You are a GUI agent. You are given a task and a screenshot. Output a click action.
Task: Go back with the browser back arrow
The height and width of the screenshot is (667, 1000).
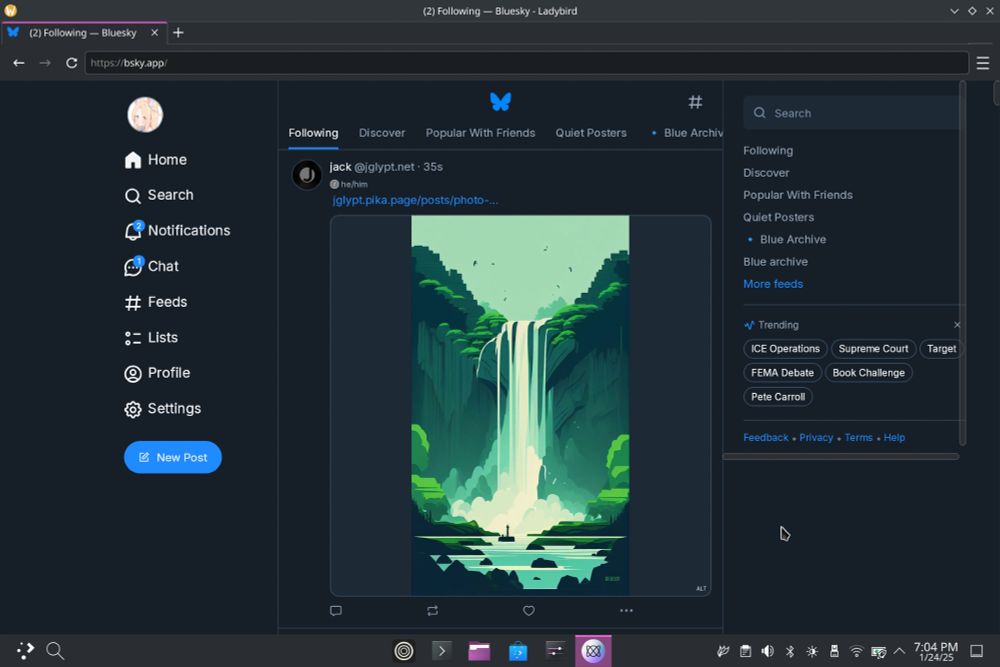pos(18,63)
